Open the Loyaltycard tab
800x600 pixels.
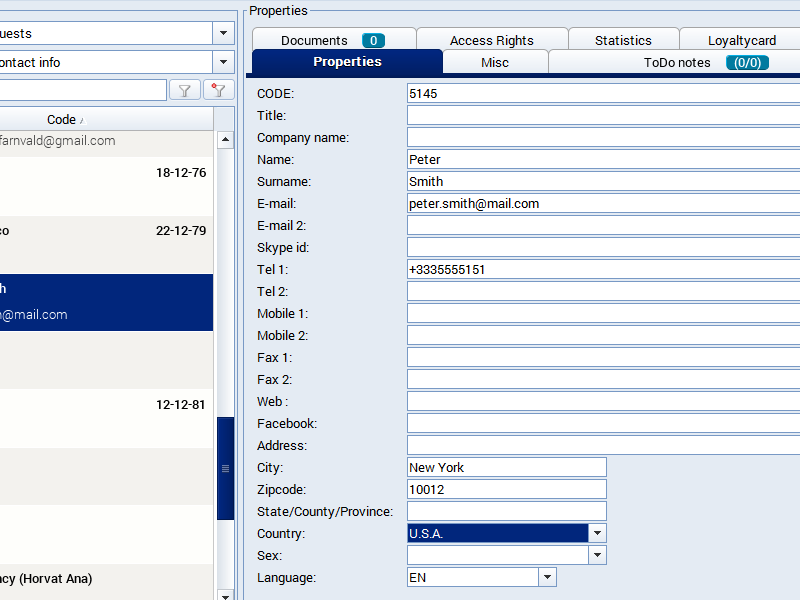click(x=741, y=40)
